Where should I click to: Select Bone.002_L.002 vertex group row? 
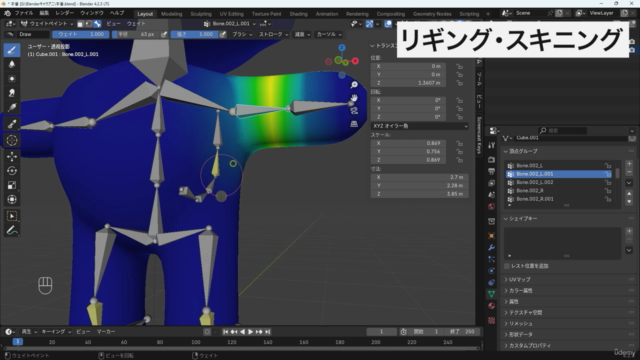559,182
